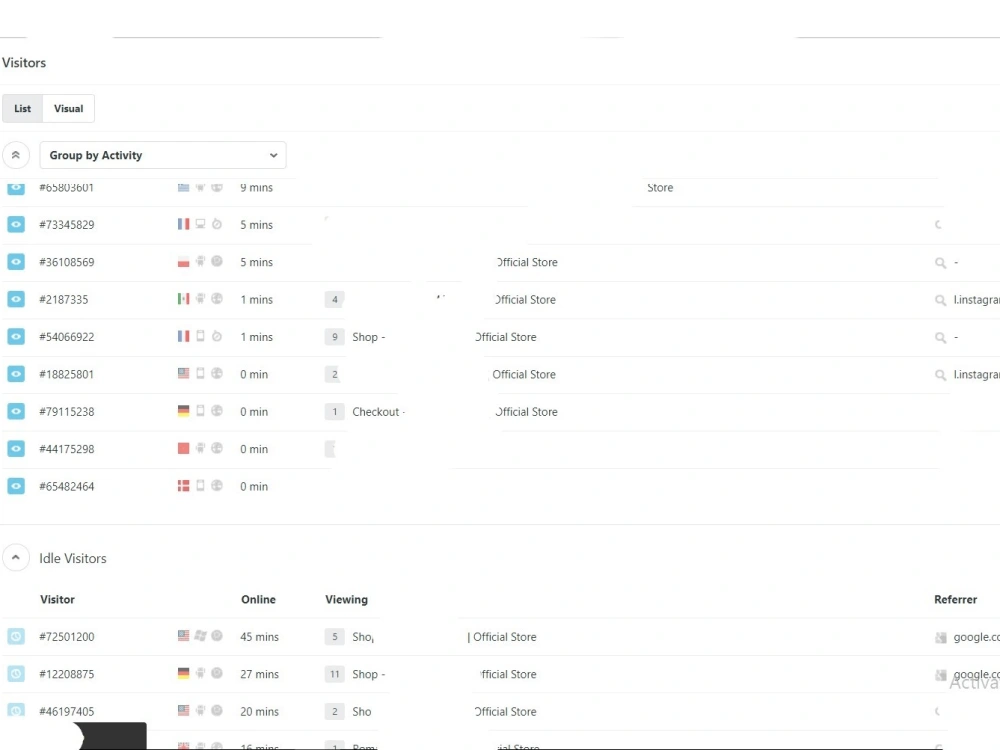Image resolution: width=1000 pixels, height=750 pixels.
Task: Click eye icon for visitor #79115238
Action: tap(16, 411)
